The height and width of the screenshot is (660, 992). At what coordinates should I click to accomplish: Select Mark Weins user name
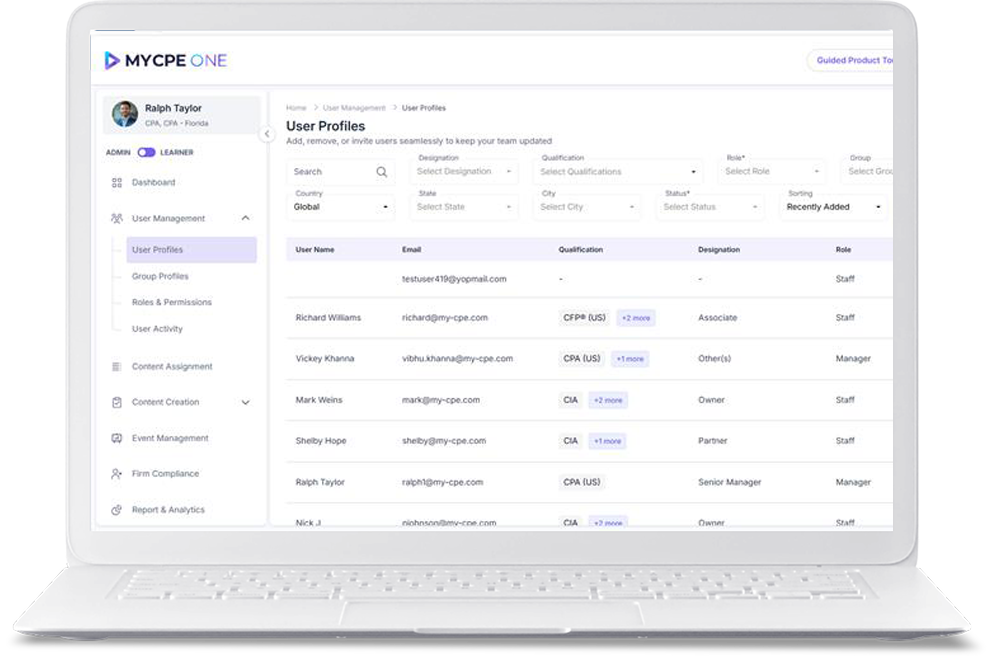tap(319, 400)
